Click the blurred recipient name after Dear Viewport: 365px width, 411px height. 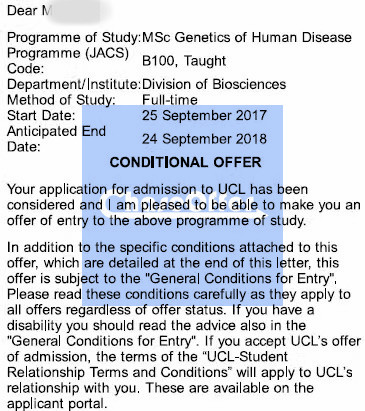(73, 11)
